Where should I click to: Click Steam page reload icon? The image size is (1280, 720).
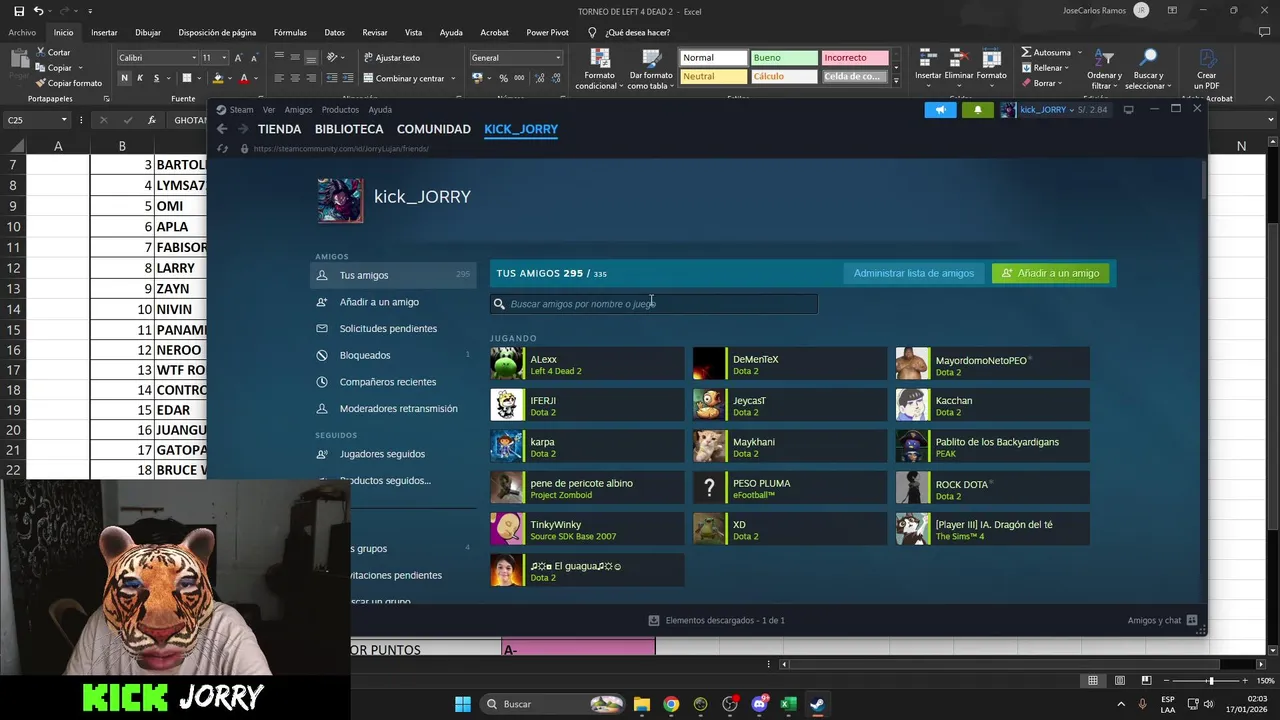point(223,149)
